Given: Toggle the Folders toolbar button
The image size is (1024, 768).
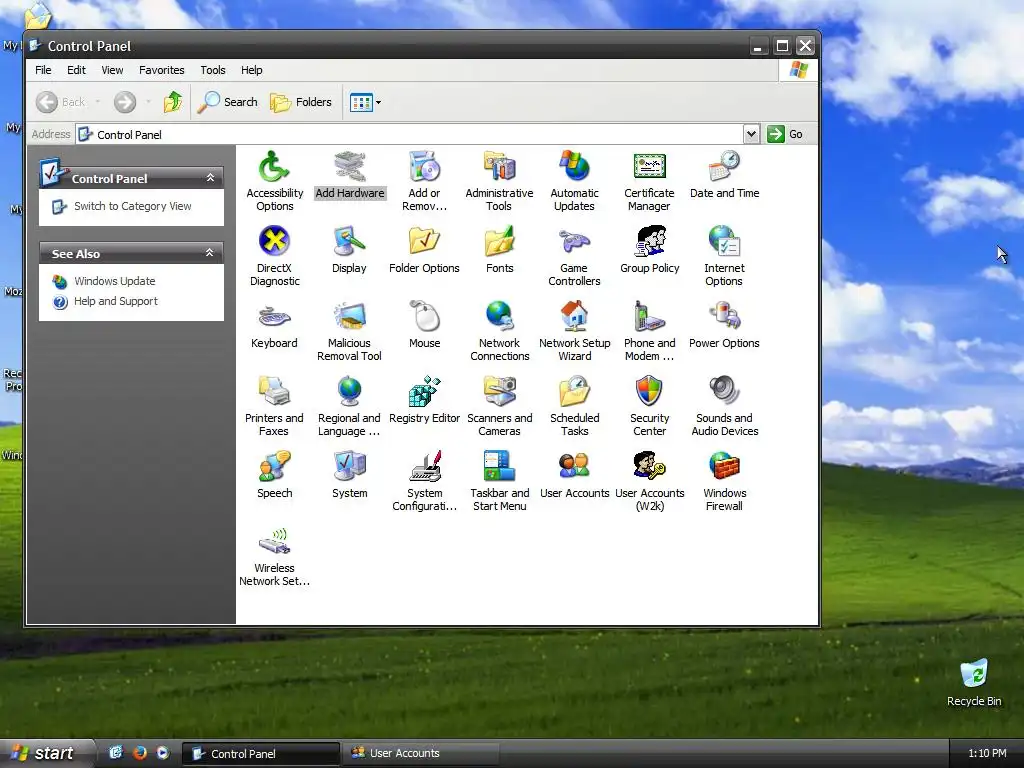Looking at the screenshot, I should pyautogui.click(x=301, y=102).
